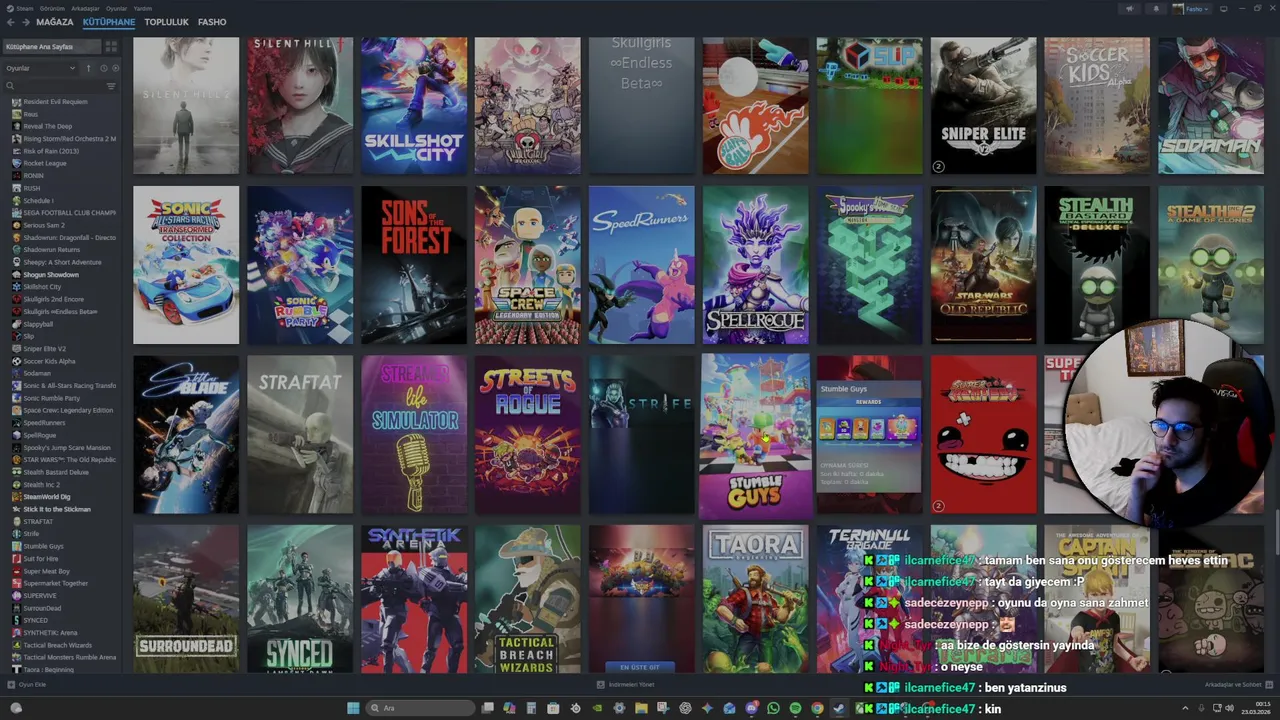1280x720 pixels.
Task: Open Tactical Breach Wizards cover
Action: click(x=527, y=599)
